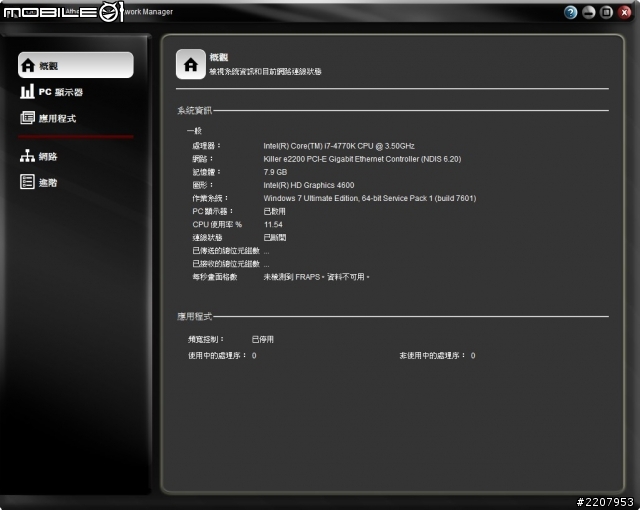640x510 pixels.
Task: Go to the 進階 advanced page
Action: 48,182
